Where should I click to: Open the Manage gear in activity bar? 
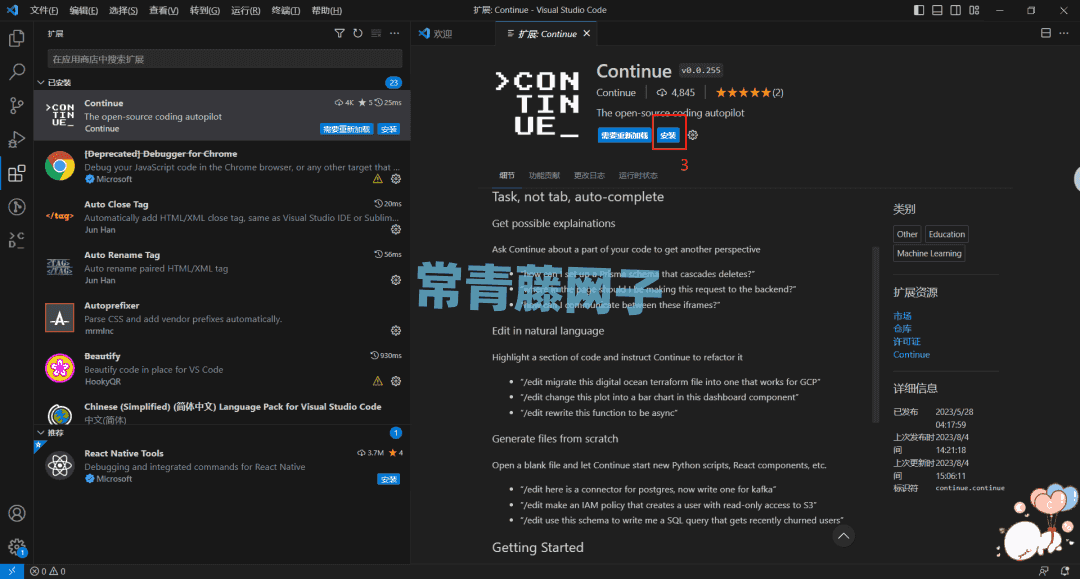[17, 547]
